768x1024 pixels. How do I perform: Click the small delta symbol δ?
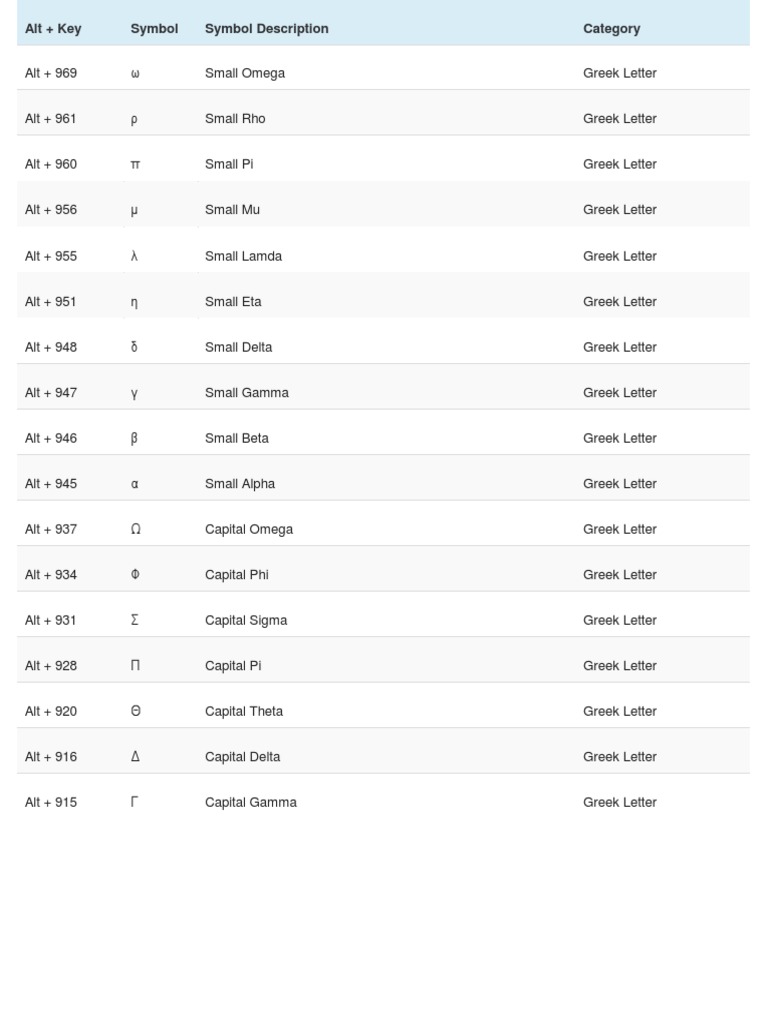[x=134, y=347]
